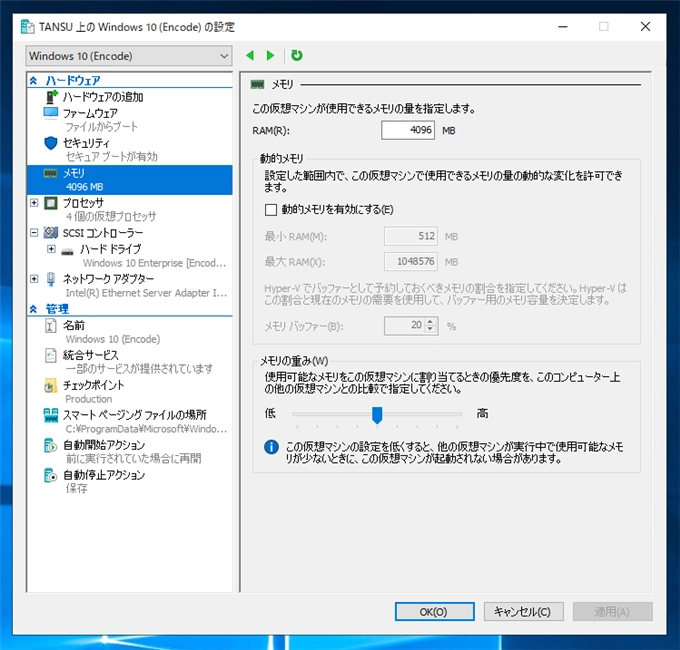680x650 pixels.
Task: Click the 'Production' checkpoint text
Action: (88, 399)
